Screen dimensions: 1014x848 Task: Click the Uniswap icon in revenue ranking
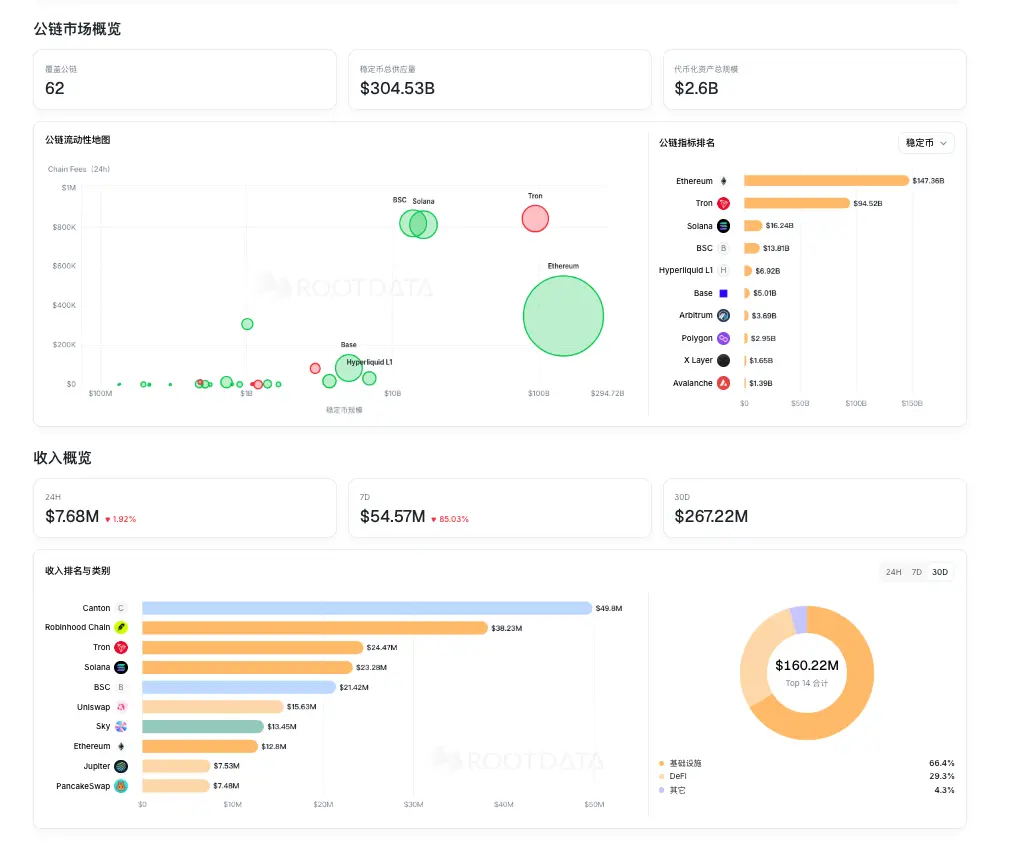121,707
